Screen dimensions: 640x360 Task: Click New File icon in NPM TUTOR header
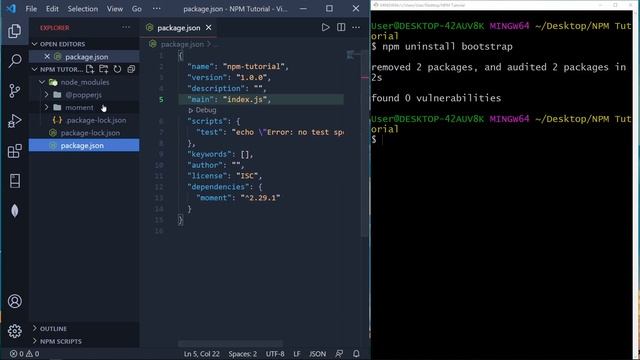[90, 69]
